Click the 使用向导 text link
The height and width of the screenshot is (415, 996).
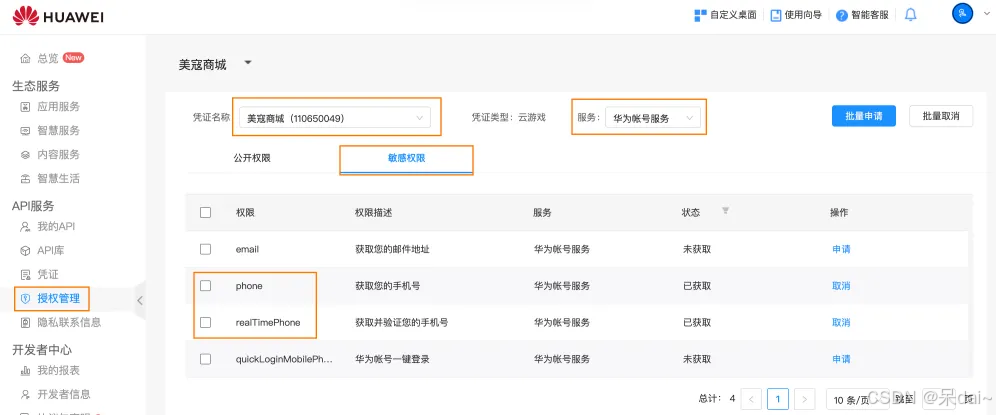(804, 15)
